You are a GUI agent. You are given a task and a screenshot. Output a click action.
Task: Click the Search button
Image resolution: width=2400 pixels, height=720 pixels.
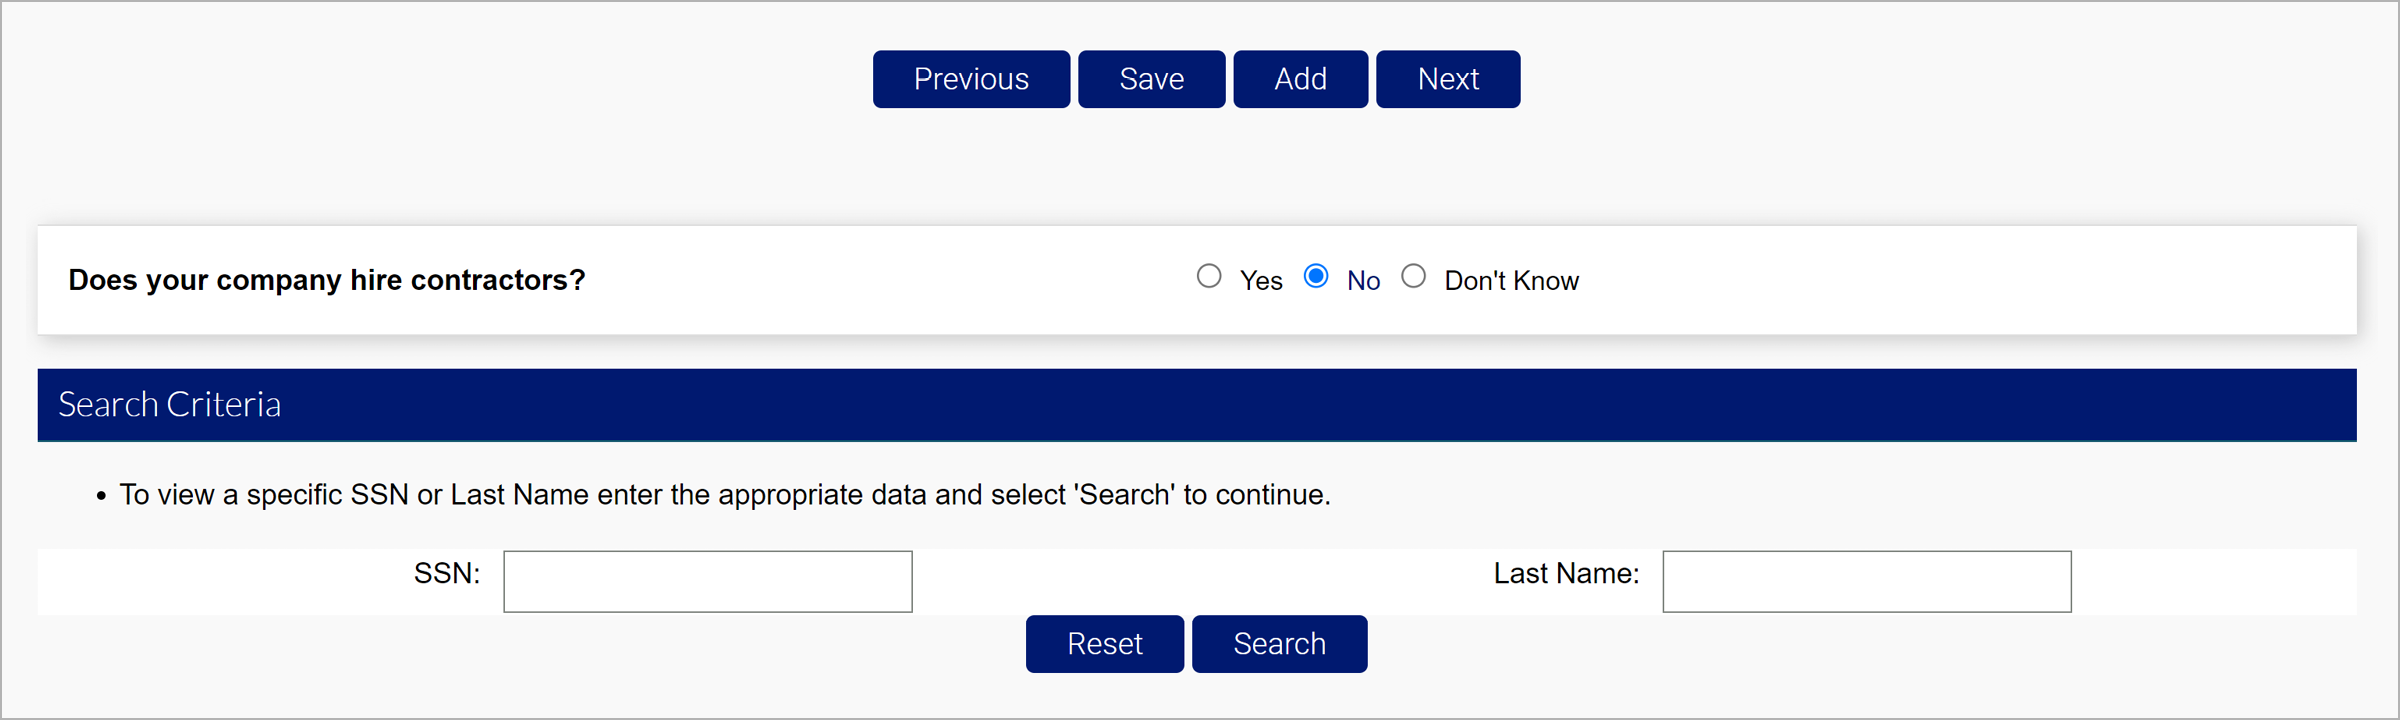[x=1279, y=644]
